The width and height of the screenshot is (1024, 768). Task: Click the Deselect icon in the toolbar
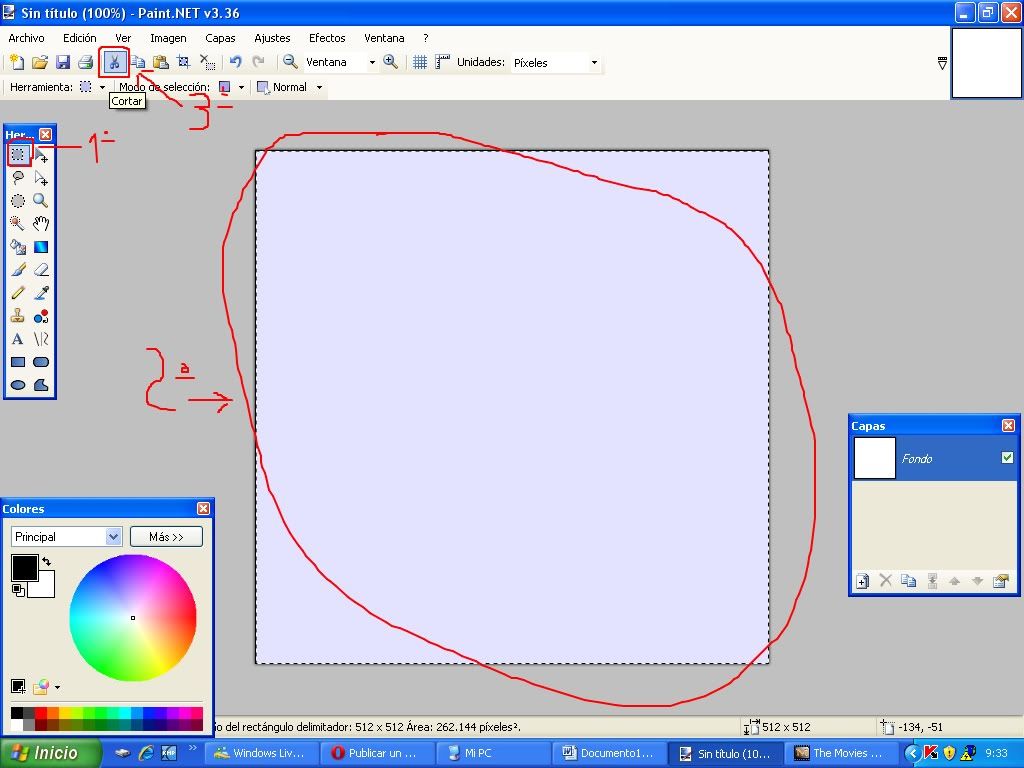point(207,62)
